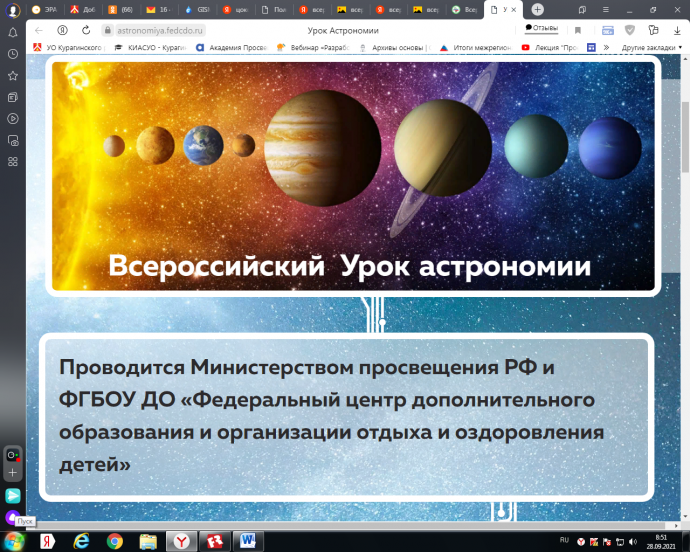Change RU input language indicator
Viewport: 690px width, 552px height.
point(564,540)
